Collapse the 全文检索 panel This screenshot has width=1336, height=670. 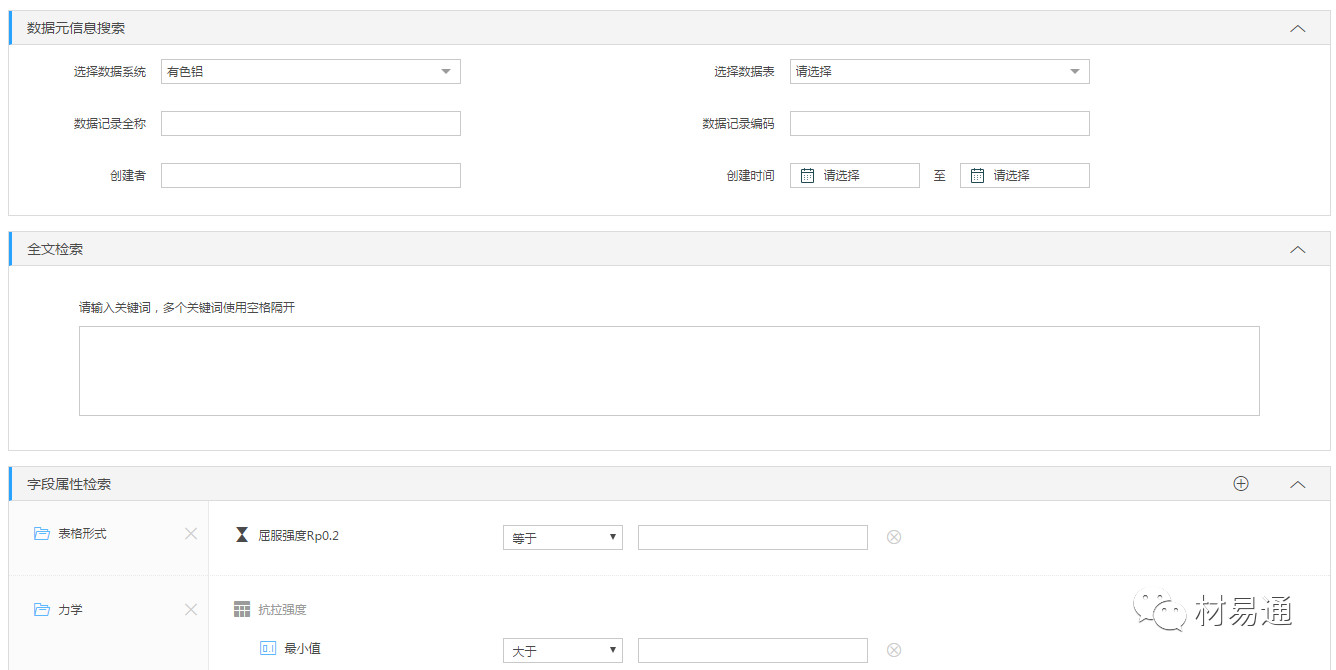click(1298, 250)
